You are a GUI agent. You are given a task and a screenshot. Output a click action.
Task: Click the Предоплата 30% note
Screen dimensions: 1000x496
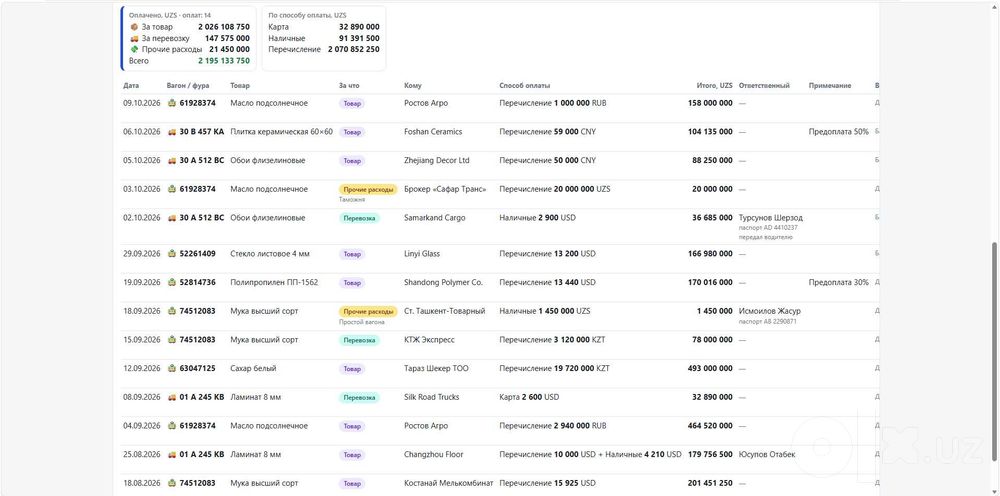pos(839,282)
